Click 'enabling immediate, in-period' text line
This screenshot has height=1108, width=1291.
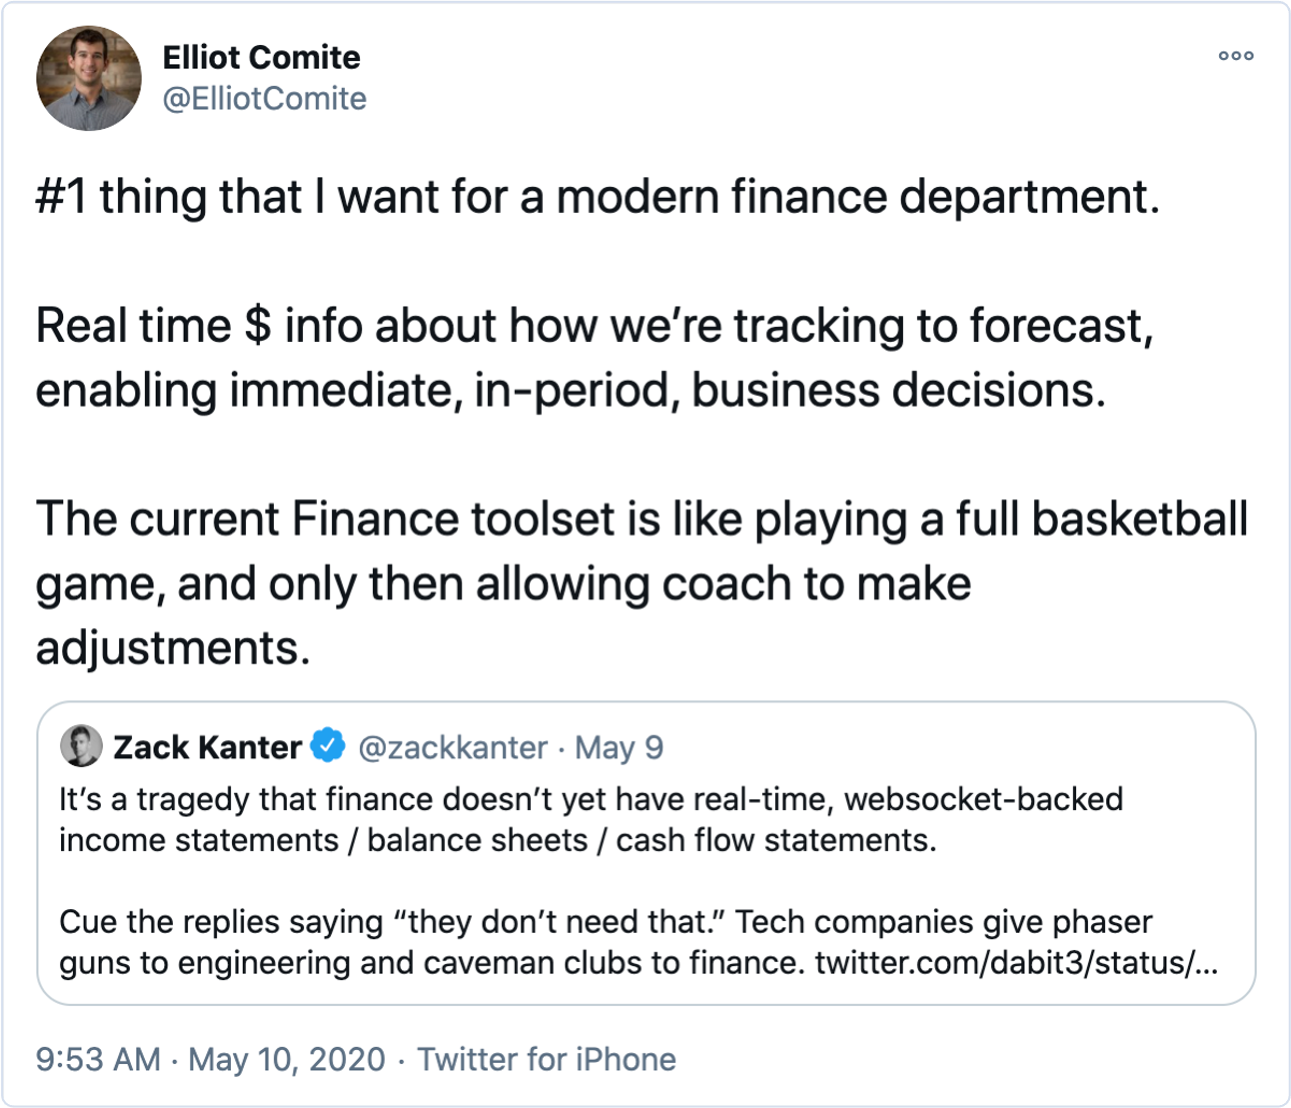click(x=570, y=390)
